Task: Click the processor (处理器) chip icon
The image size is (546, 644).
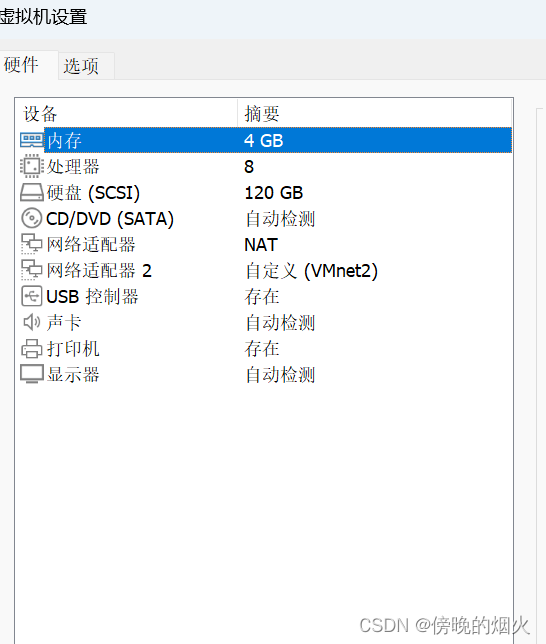Action: pos(32,166)
